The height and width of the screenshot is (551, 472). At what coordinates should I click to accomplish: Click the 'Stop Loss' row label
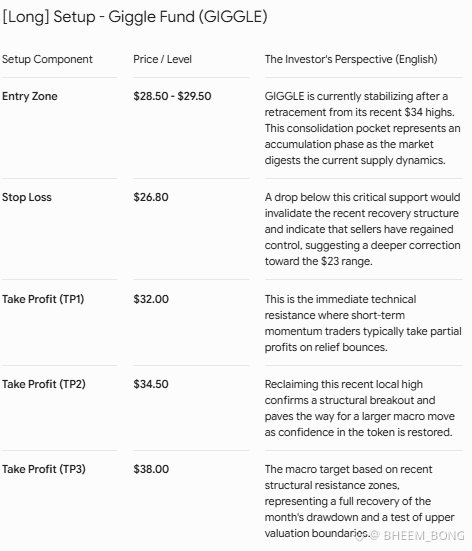27,197
